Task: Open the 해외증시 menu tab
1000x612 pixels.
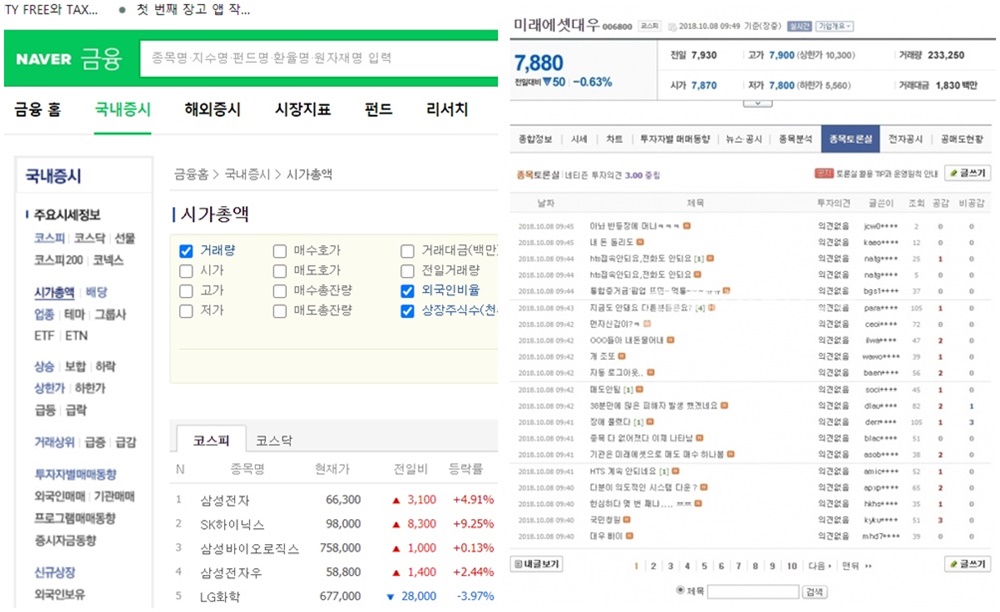Action: point(212,110)
